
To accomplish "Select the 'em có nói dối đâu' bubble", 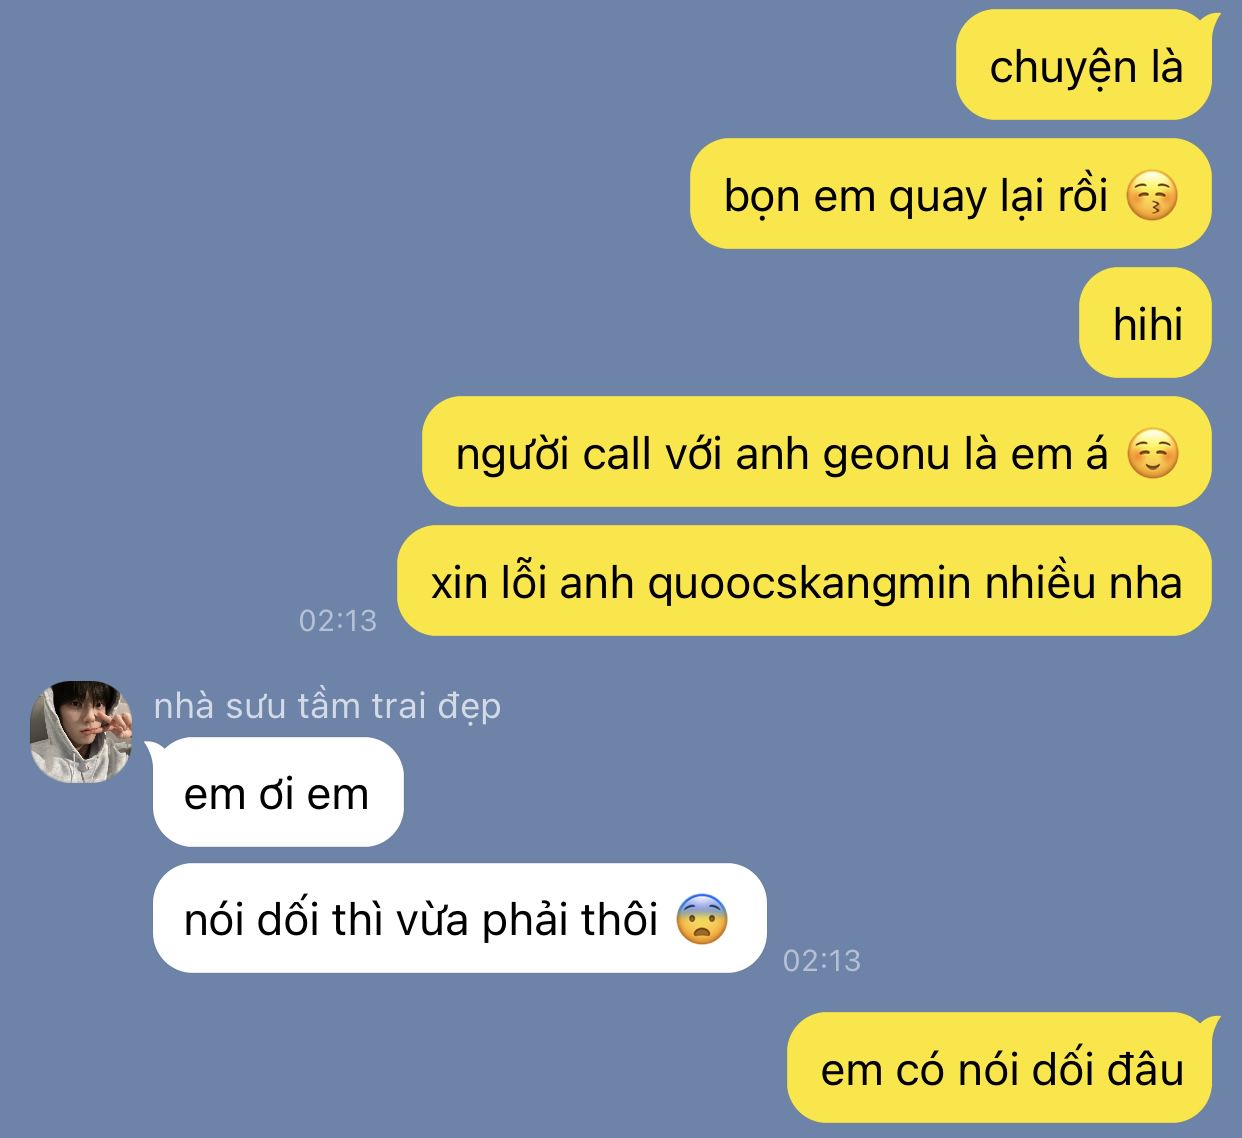I will 1002,1068.
